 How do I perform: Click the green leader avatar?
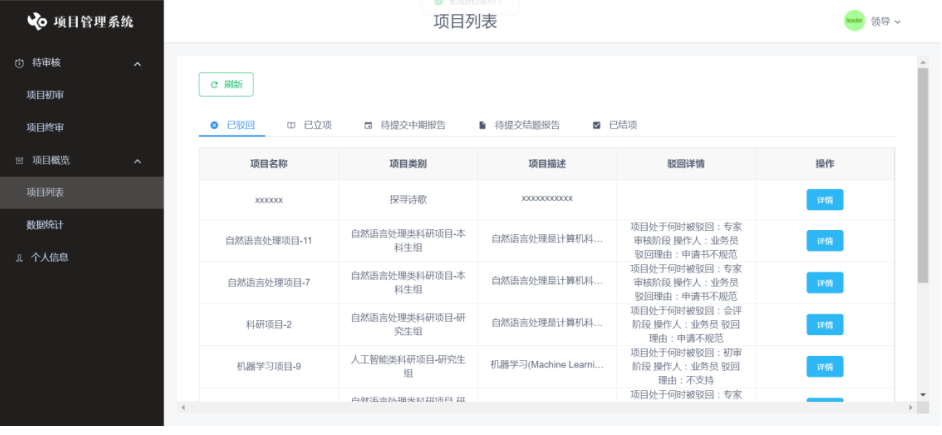pos(854,21)
